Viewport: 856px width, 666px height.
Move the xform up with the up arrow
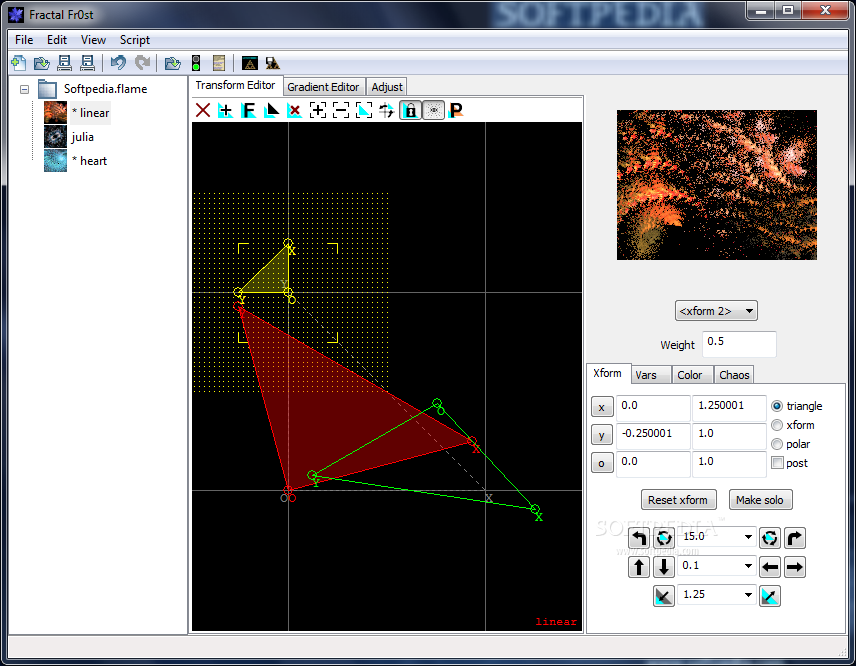(639, 567)
